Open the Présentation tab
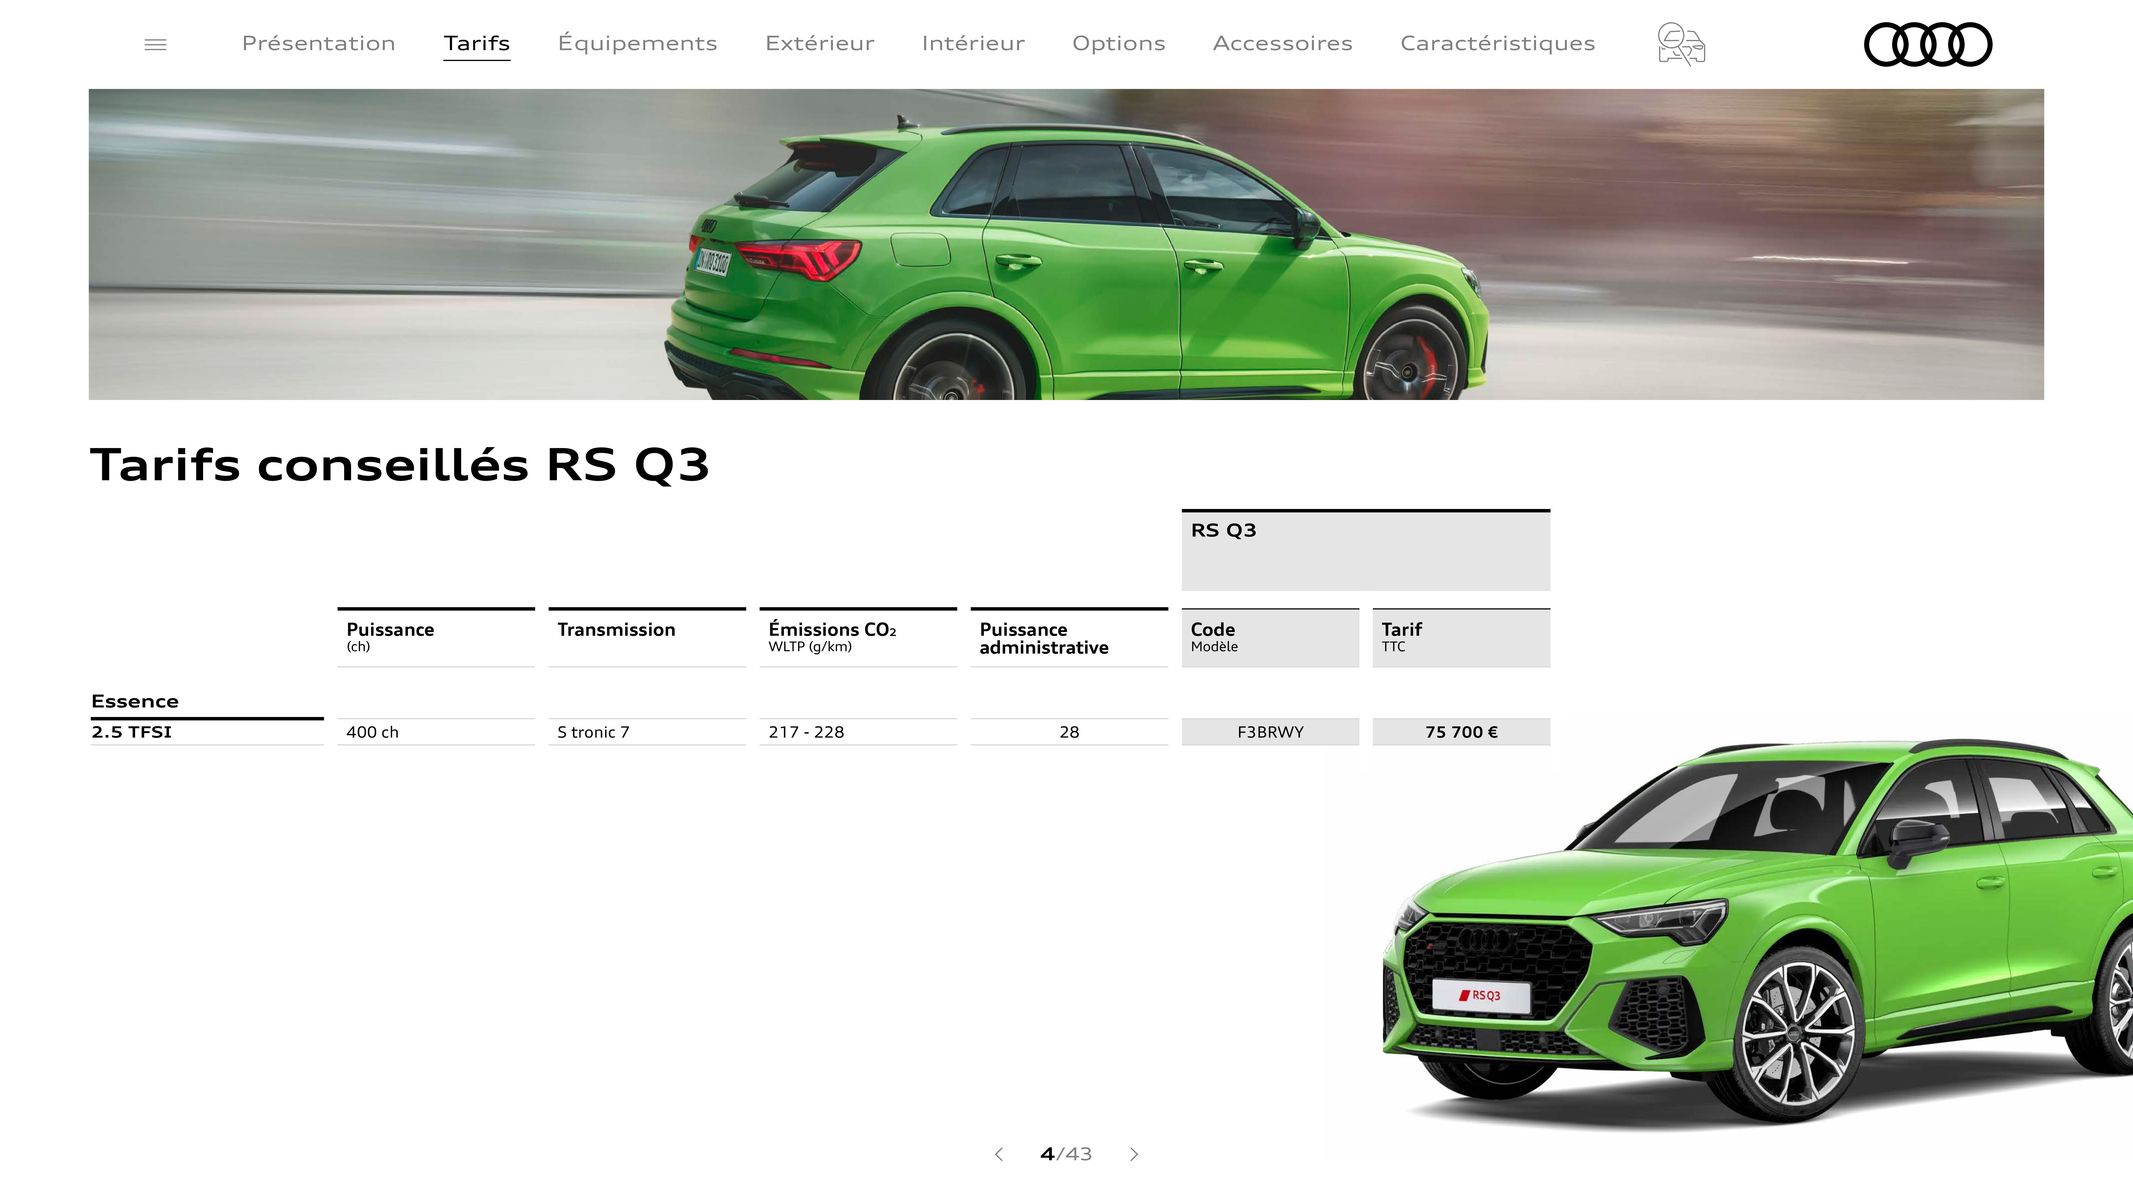Image resolution: width=2133 pixels, height=1200 pixels. (x=319, y=43)
